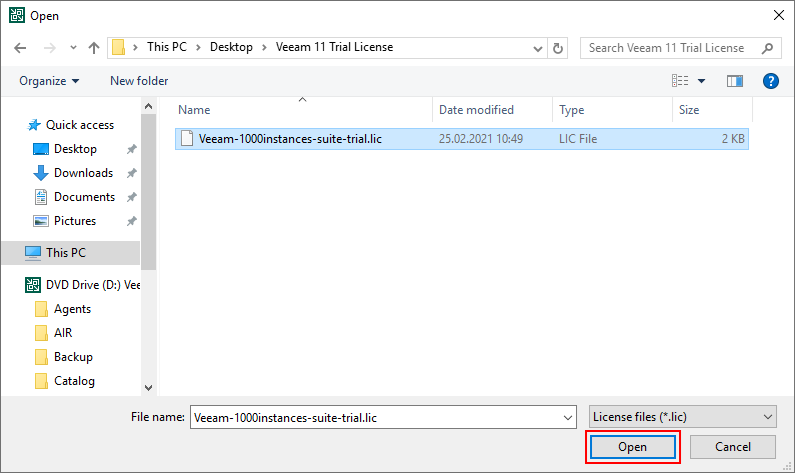Click the pin icon beside Pictures
Viewport: 795px width, 473px height.
pyautogui.click(x=132, y=221)
